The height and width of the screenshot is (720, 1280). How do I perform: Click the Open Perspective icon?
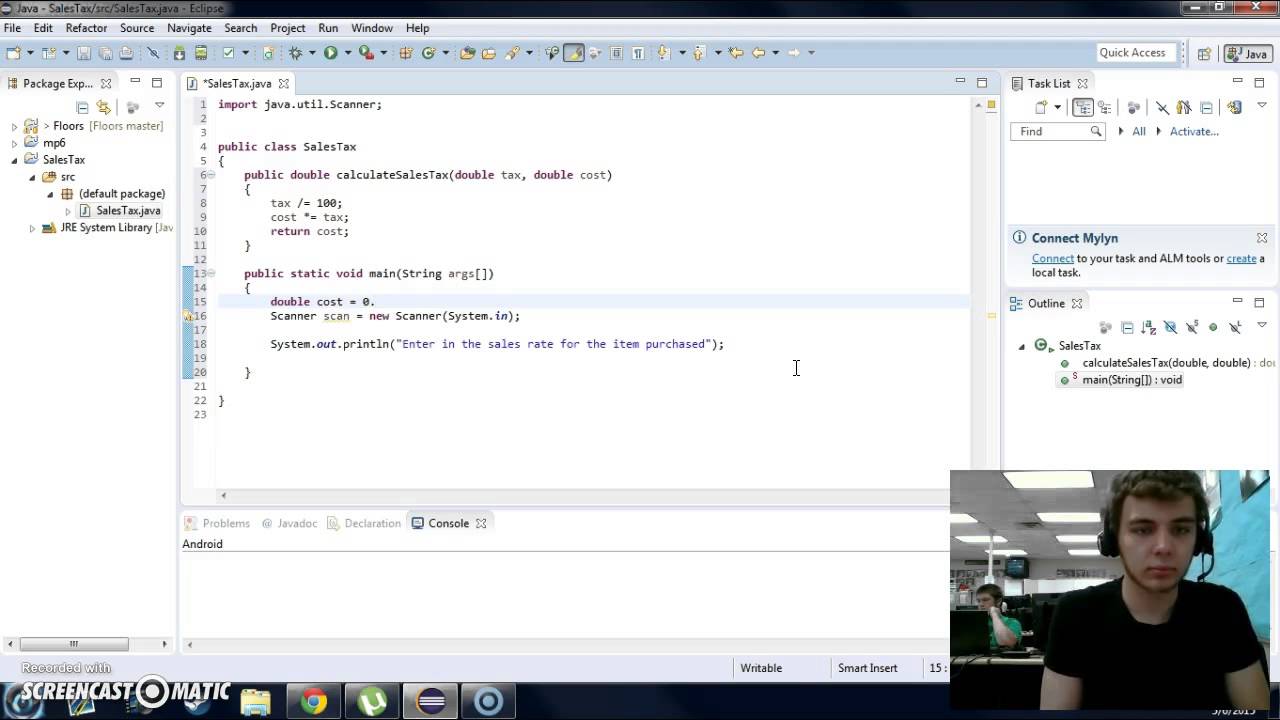click(1204, 54)
